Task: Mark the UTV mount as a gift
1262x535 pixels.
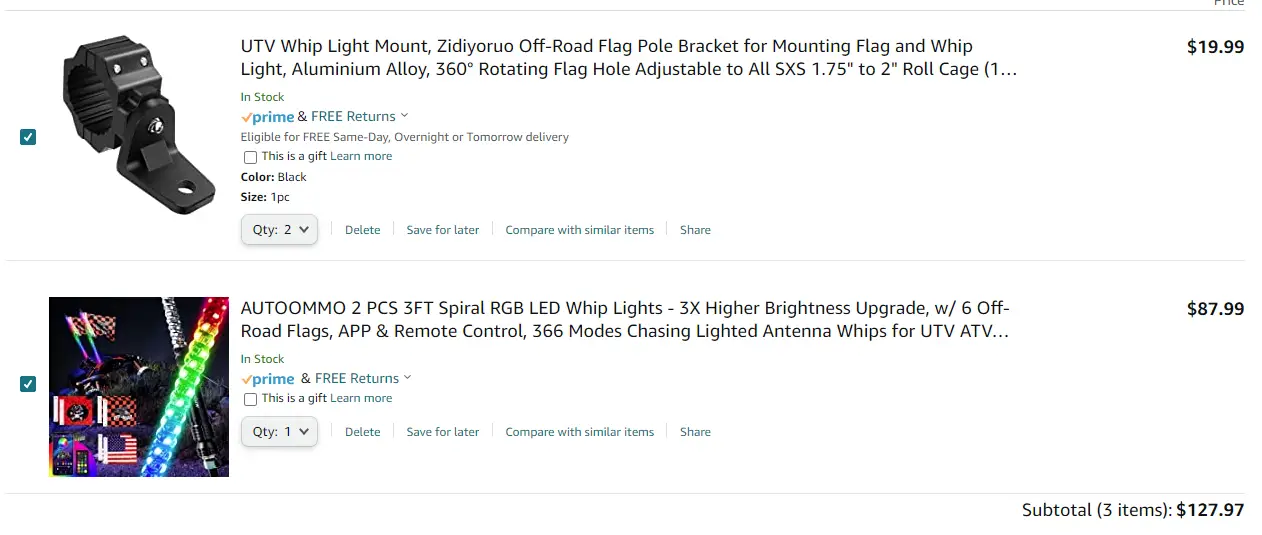Action: [x=250, y=157]
